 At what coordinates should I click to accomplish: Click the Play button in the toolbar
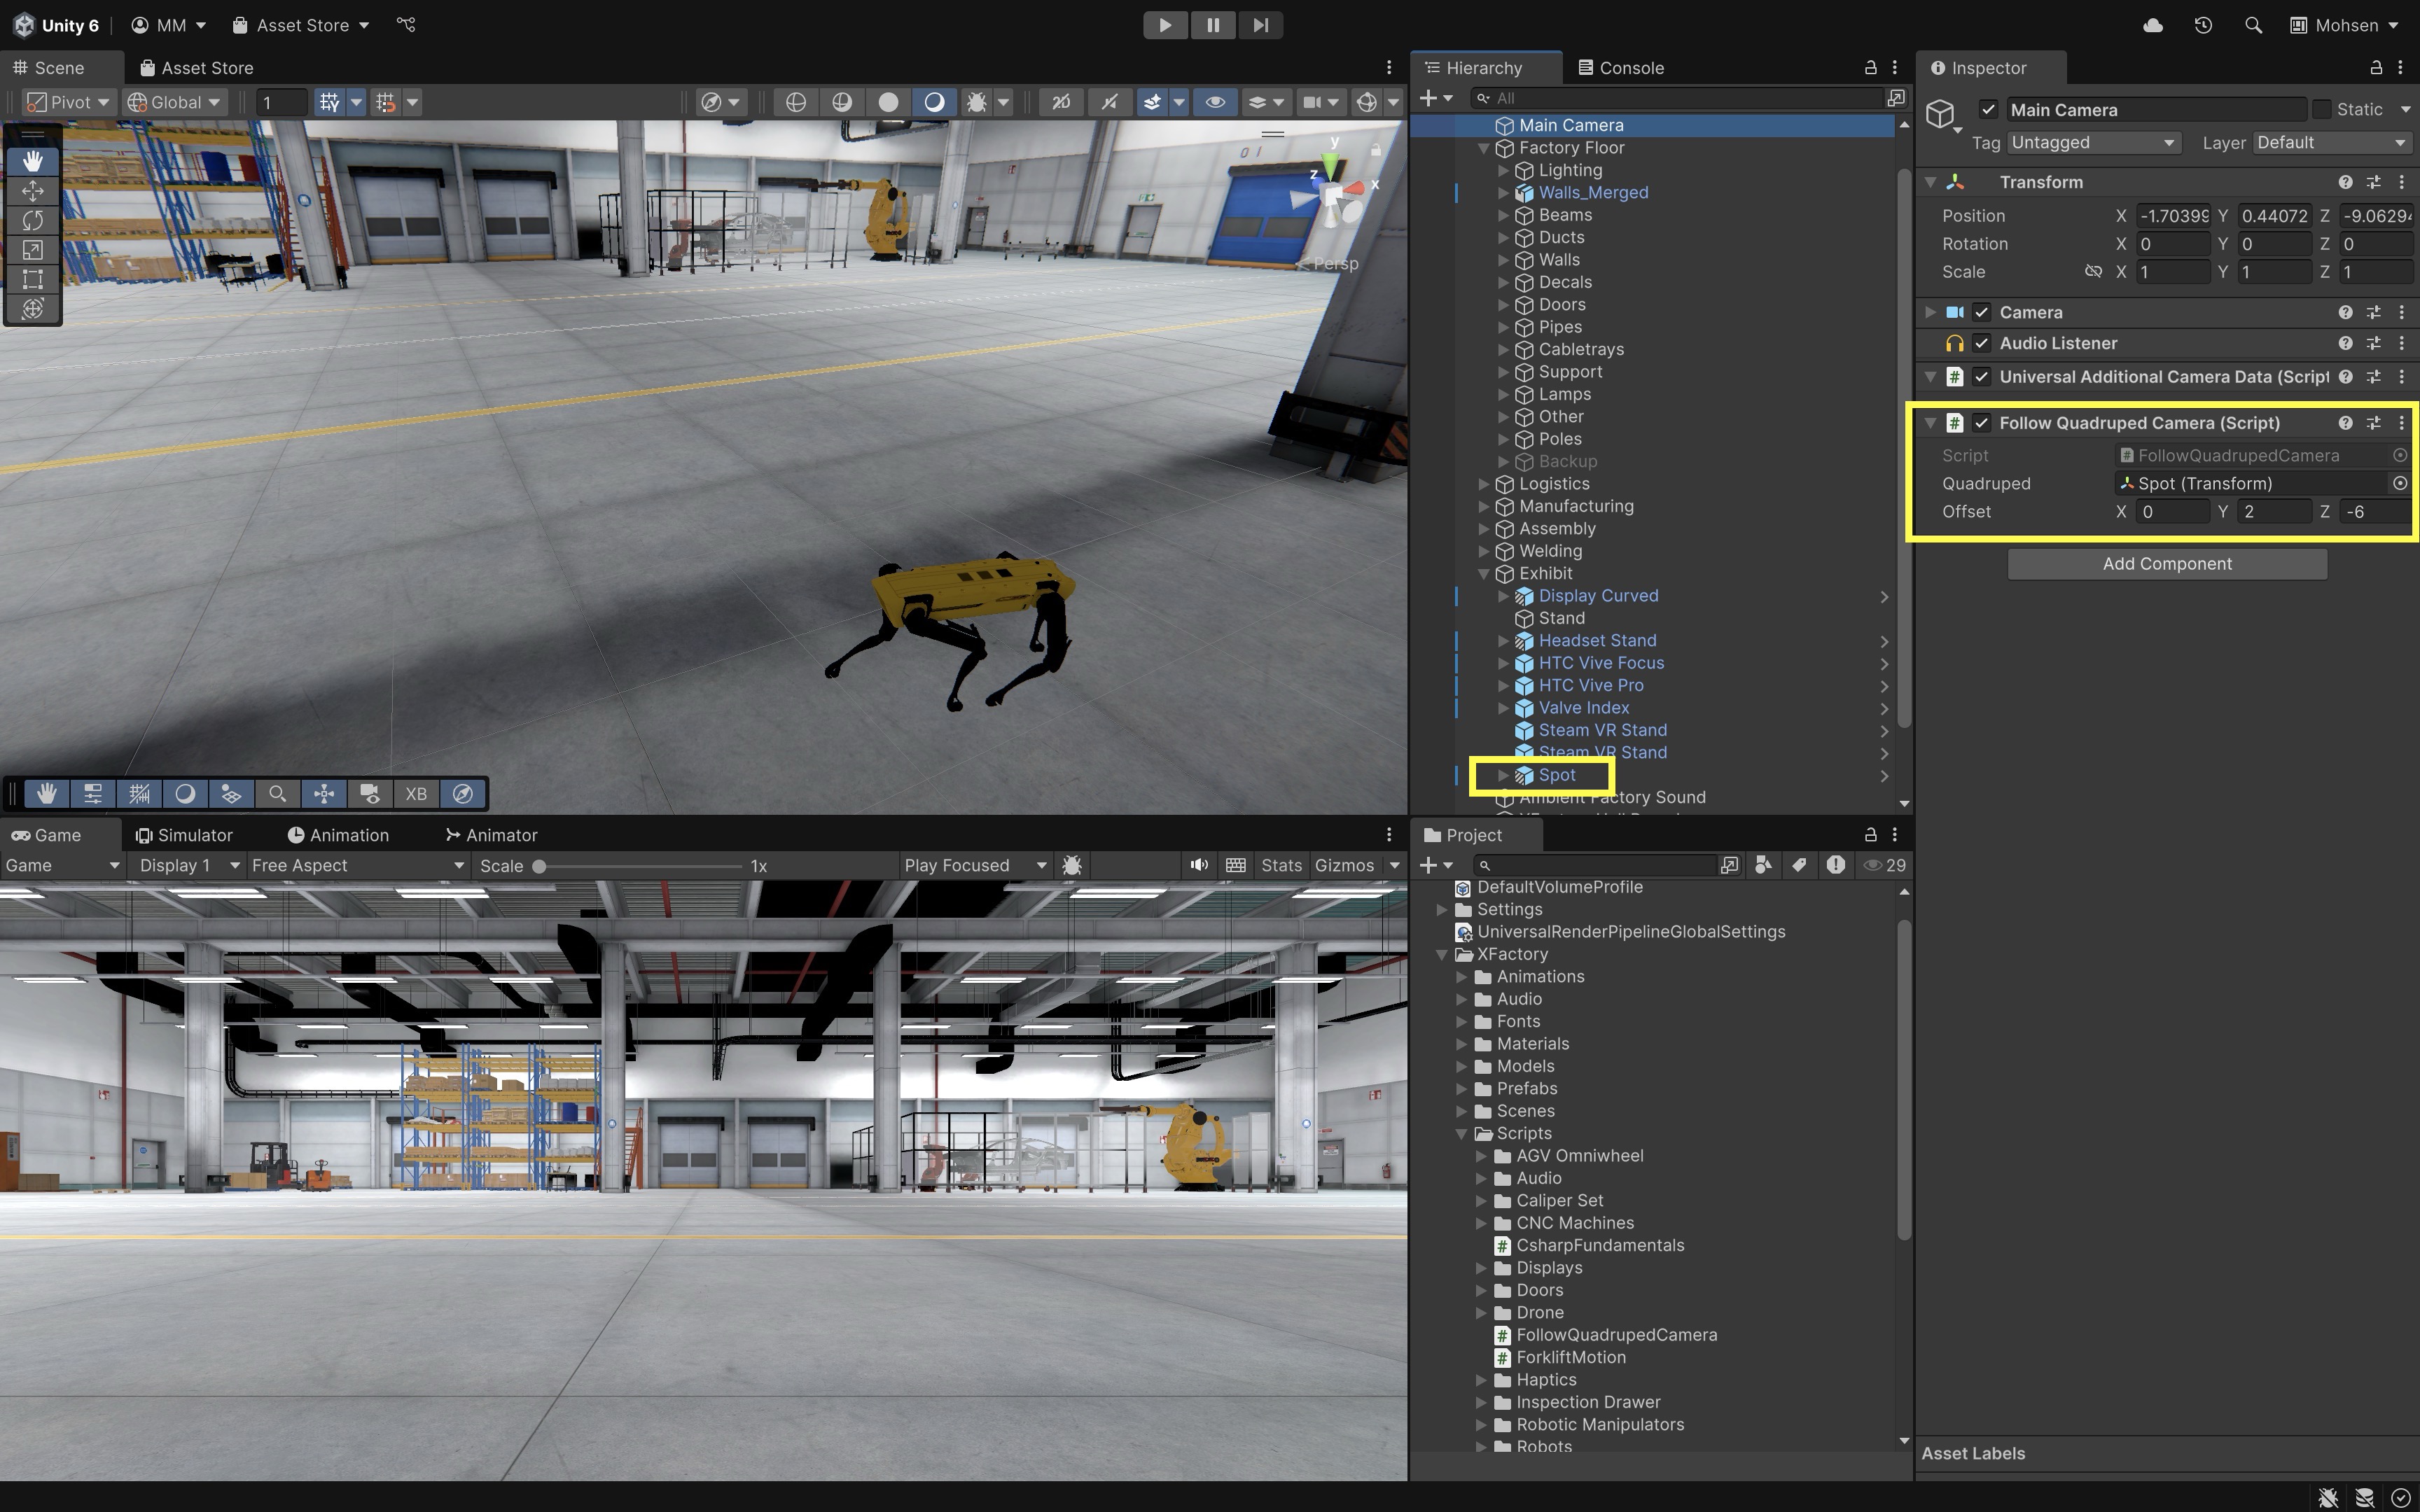pyautogui.click(x=1165, y=25)
